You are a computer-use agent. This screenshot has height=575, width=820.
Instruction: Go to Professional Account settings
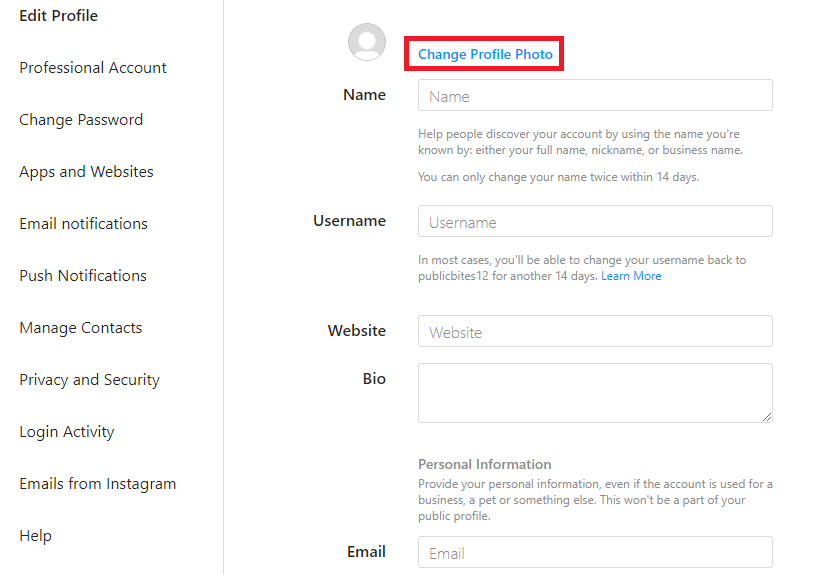(x=93, y=68)
